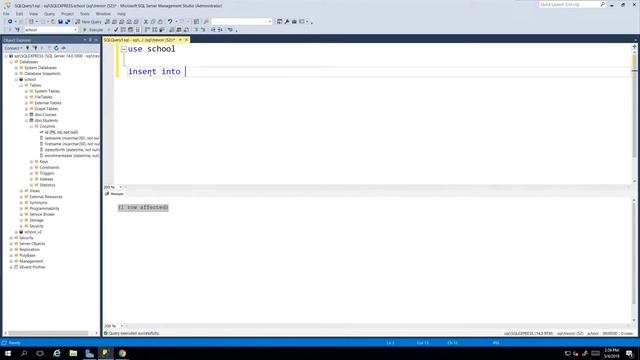Select the dateofbirth column
Screen dimensions: 640x360
(x=72, y=150)
